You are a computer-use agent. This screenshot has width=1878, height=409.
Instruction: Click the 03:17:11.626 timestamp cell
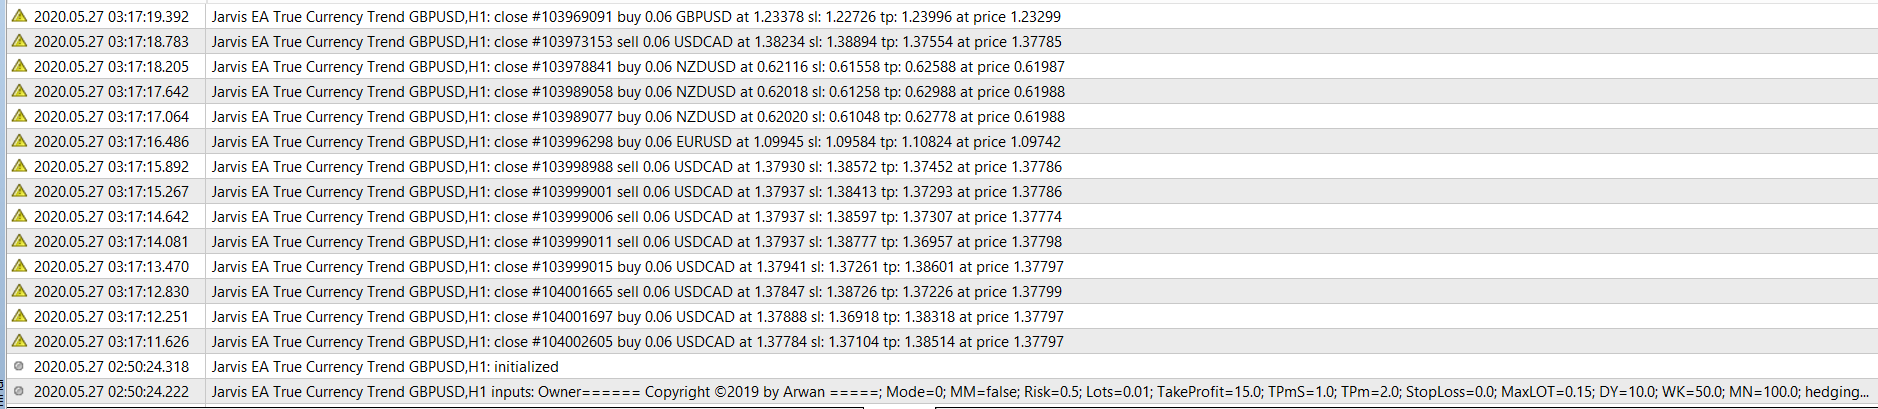(x=111, y=342)
